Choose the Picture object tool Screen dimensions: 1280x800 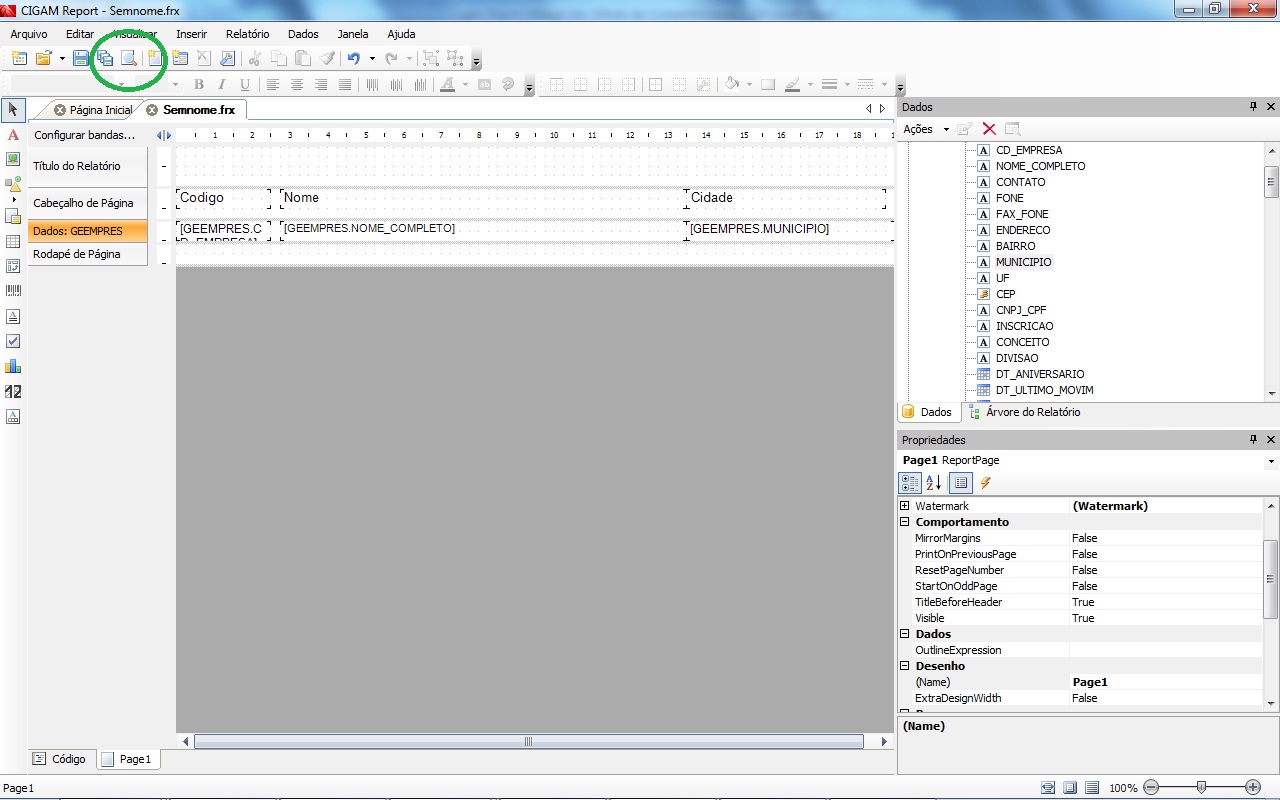click(x=13, y=159)
